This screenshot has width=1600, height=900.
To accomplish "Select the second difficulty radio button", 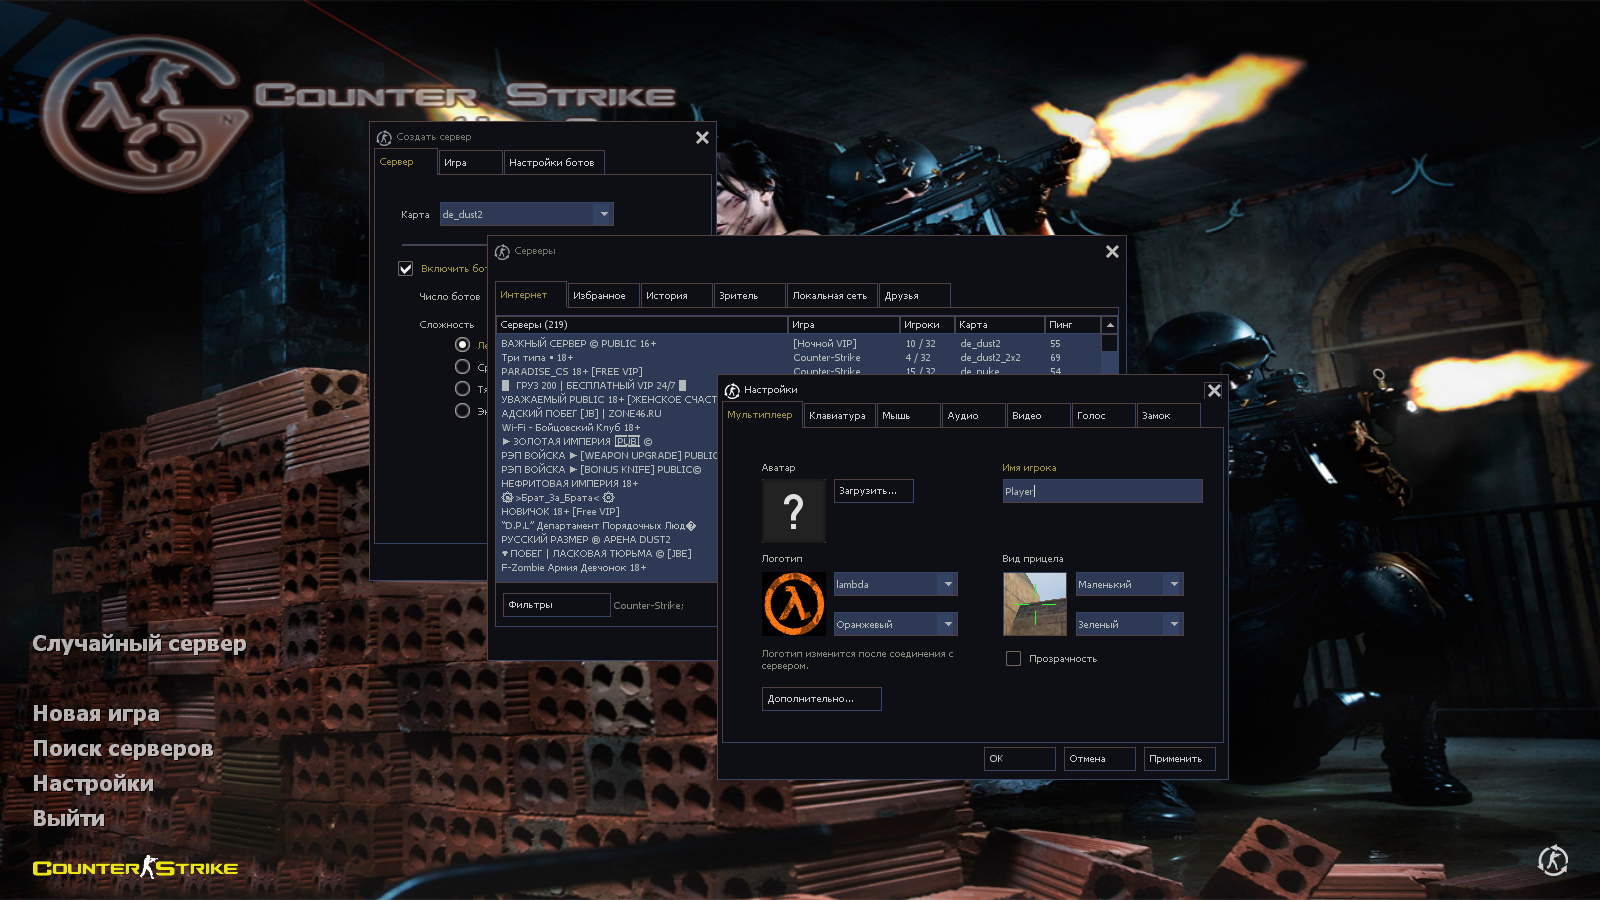I will pyautogui.click(x=462, y=367).
